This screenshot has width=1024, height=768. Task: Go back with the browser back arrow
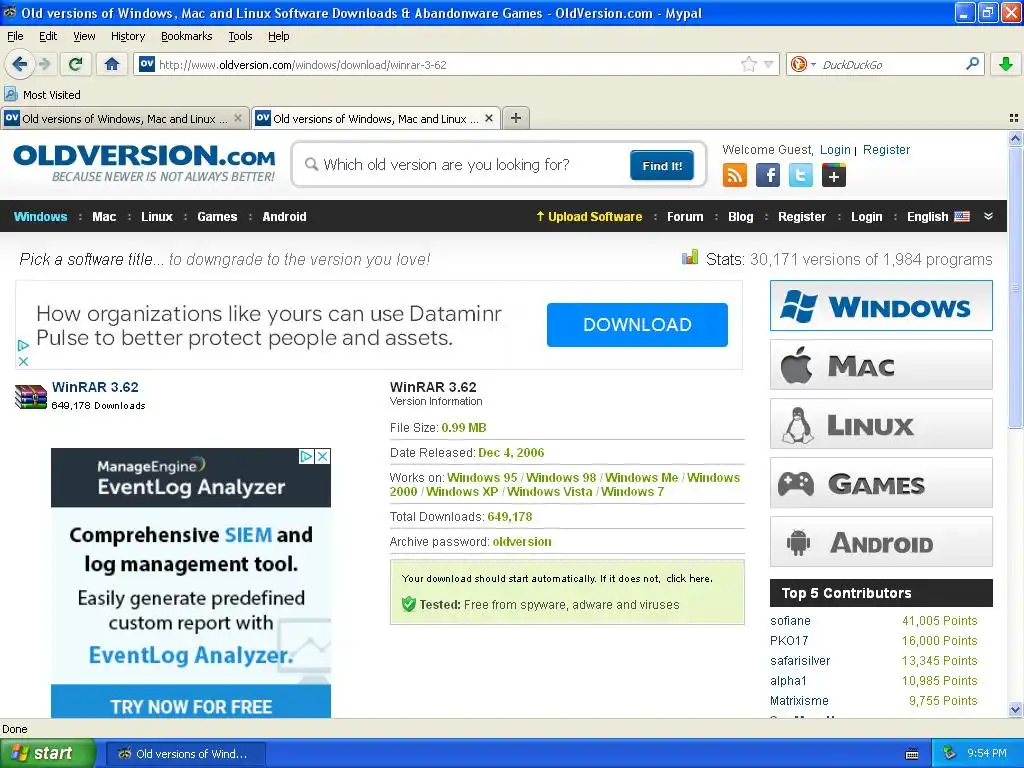point(20,64)
